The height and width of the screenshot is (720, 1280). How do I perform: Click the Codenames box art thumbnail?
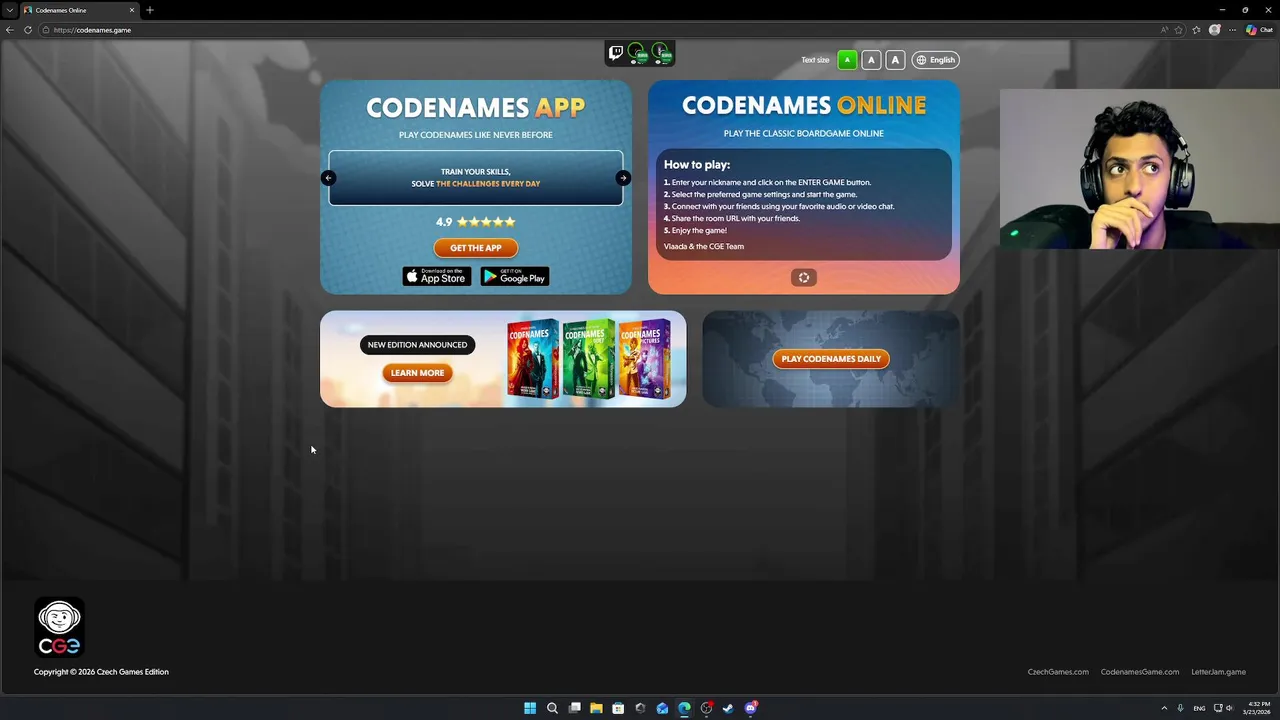click(533, 359)
